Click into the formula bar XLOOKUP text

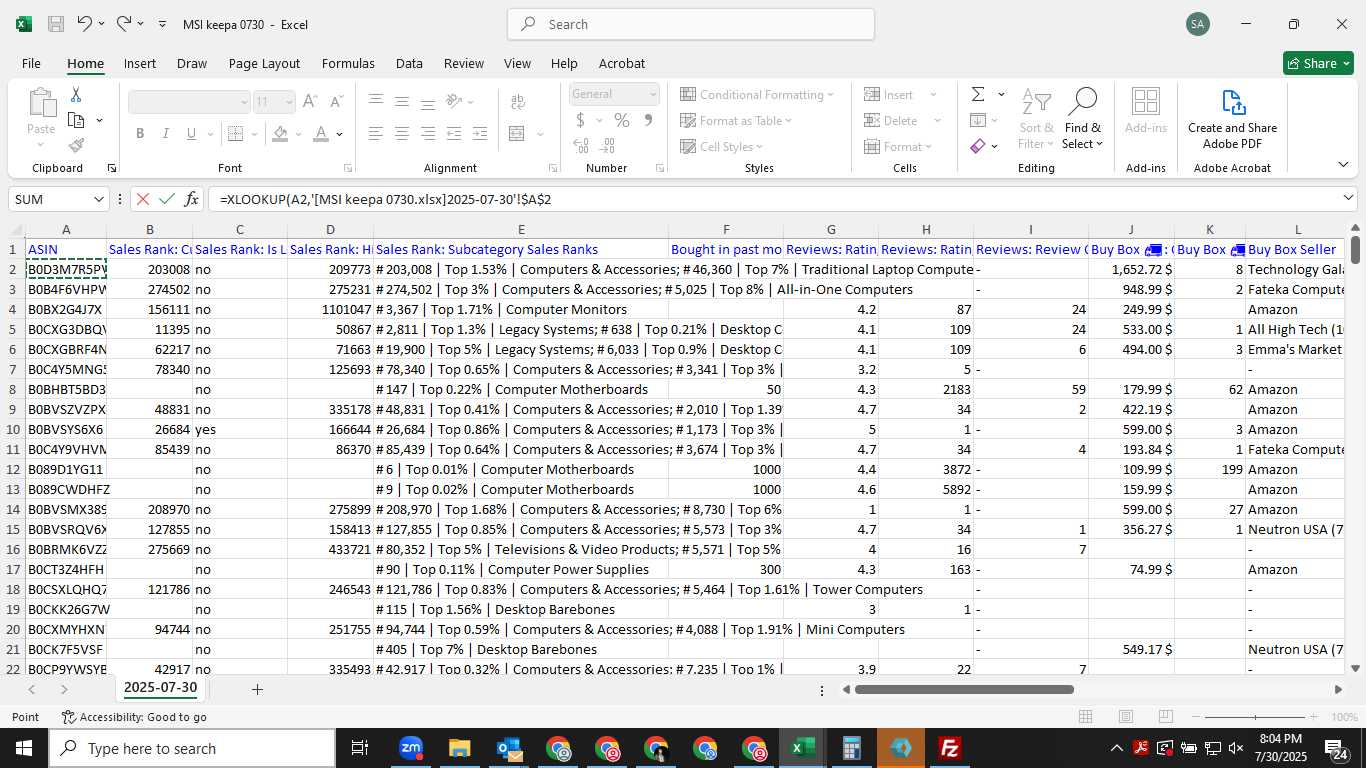tap(386, 199)
